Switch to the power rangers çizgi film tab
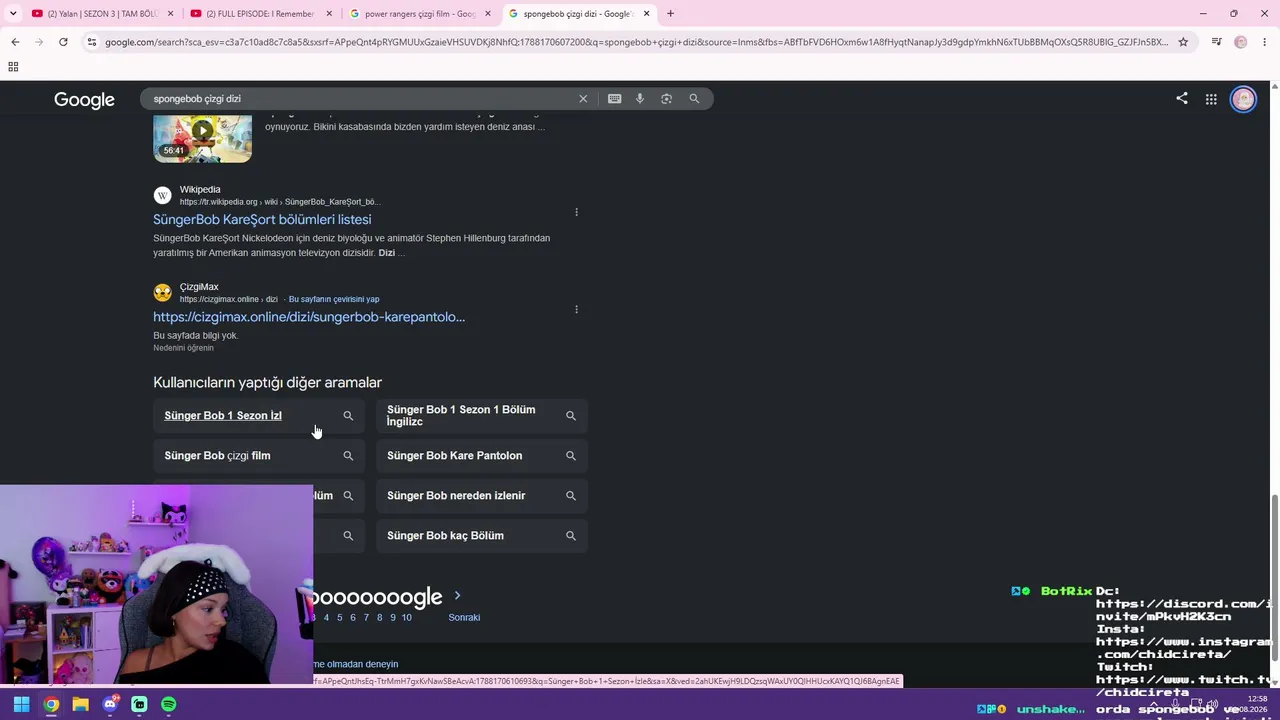 pos(419,14)
